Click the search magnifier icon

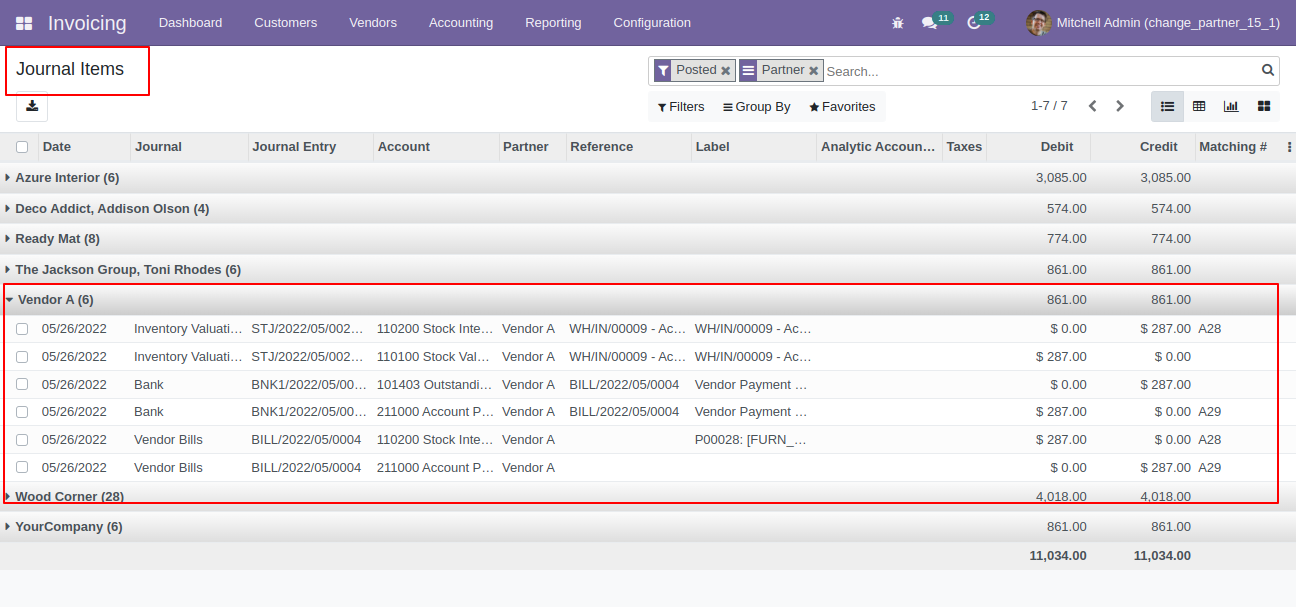point(1268,70)
